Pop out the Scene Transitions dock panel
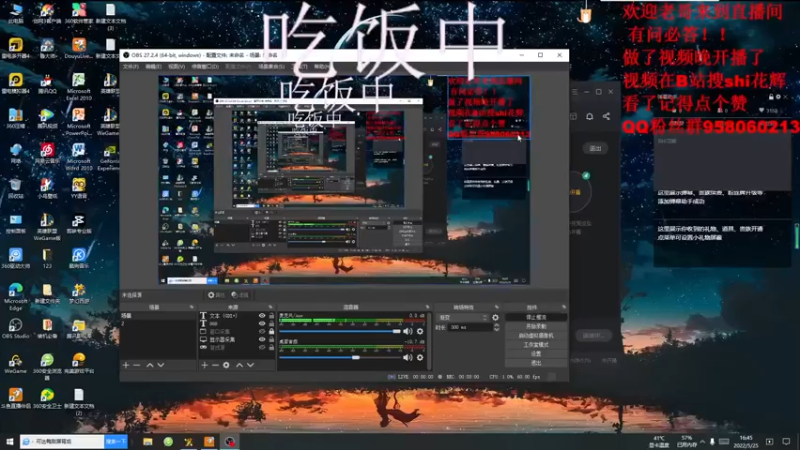 (x=497, y=307)
